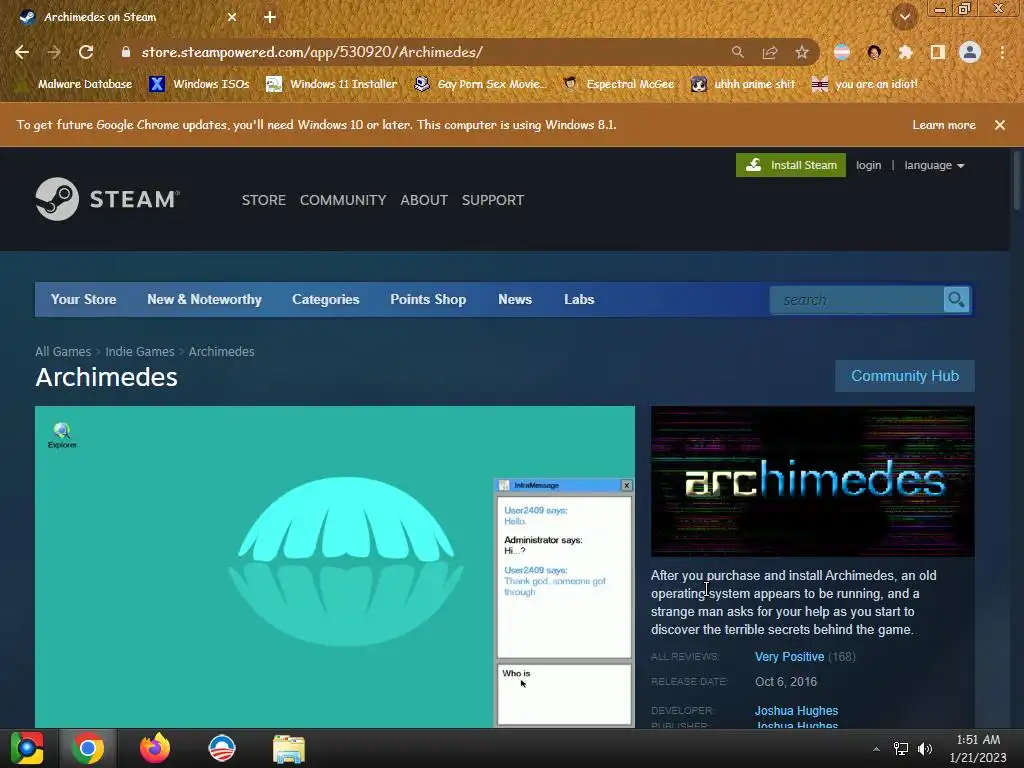Open the taskbar clock and date

(978, 748)
